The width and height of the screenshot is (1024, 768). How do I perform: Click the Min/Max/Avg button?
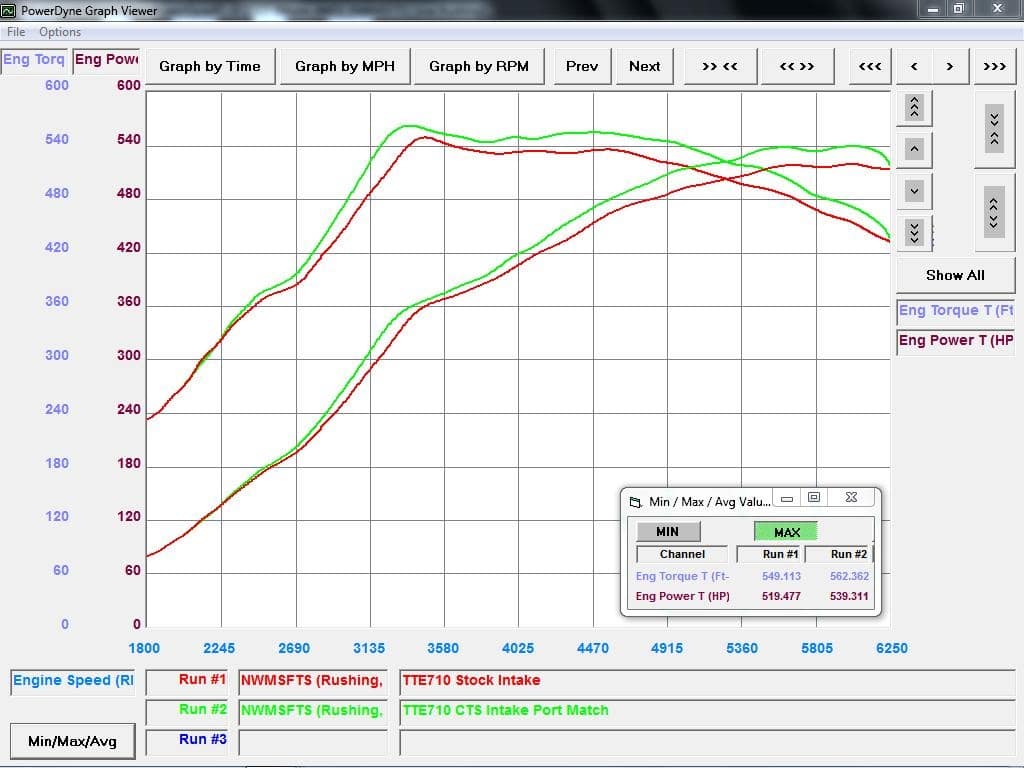pyautogui.click(x=71, y=741)
